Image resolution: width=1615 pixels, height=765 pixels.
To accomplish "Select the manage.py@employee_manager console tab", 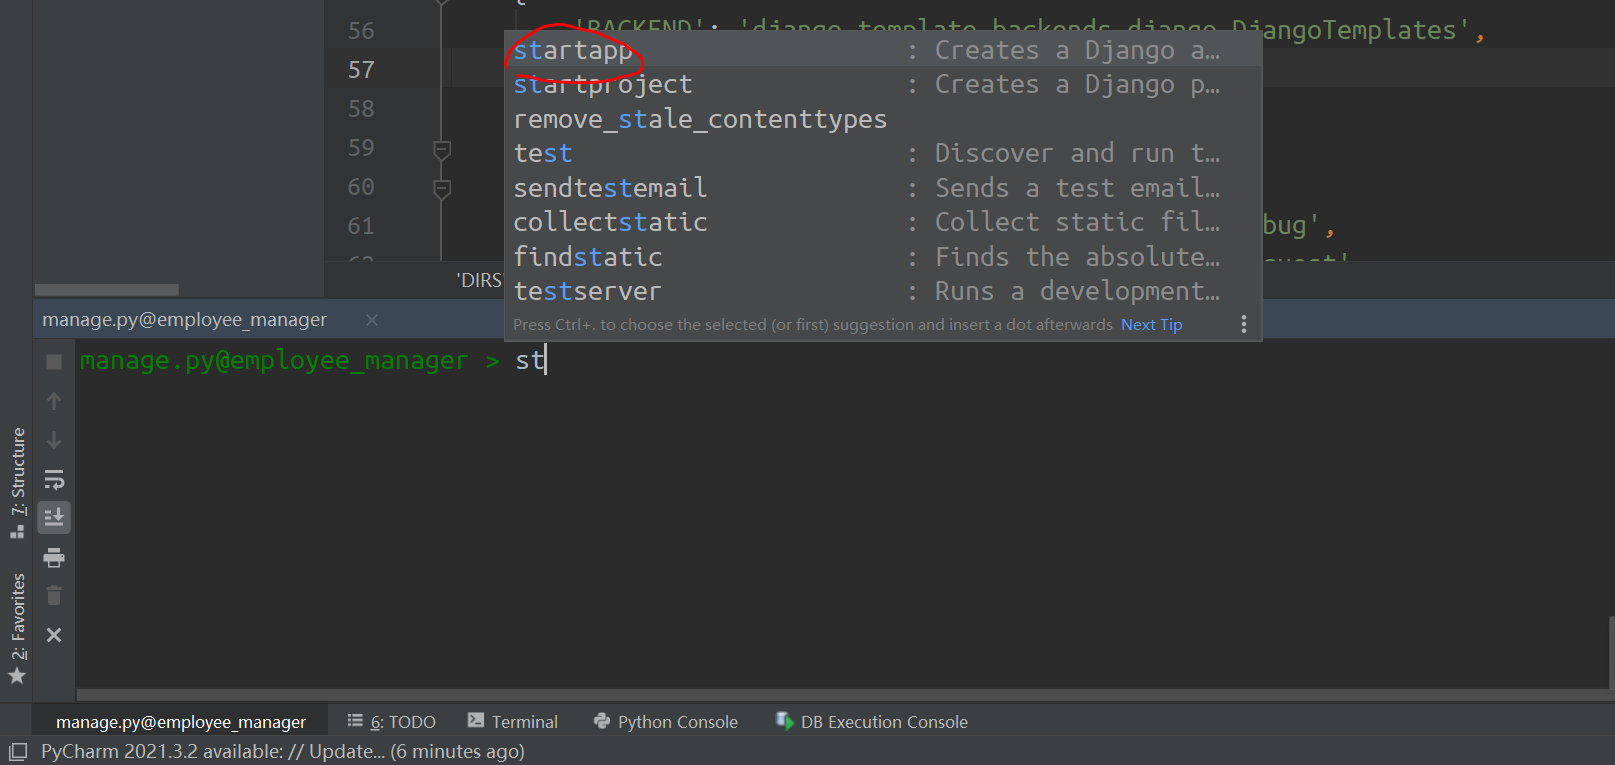I will click(184, 320).
